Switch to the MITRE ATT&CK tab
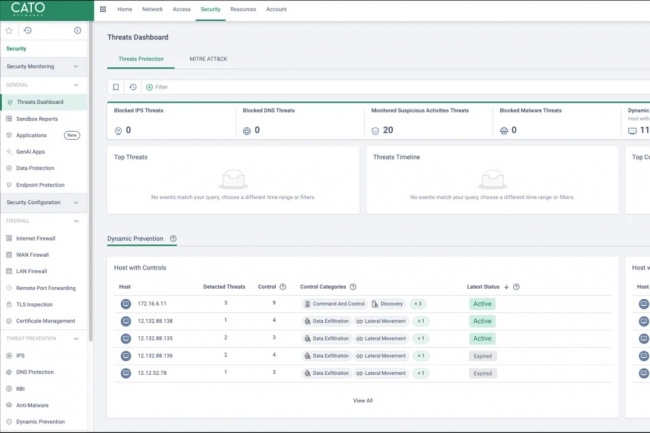The width and height of the screenshot is (650, 433). click(x=208, y=59)
